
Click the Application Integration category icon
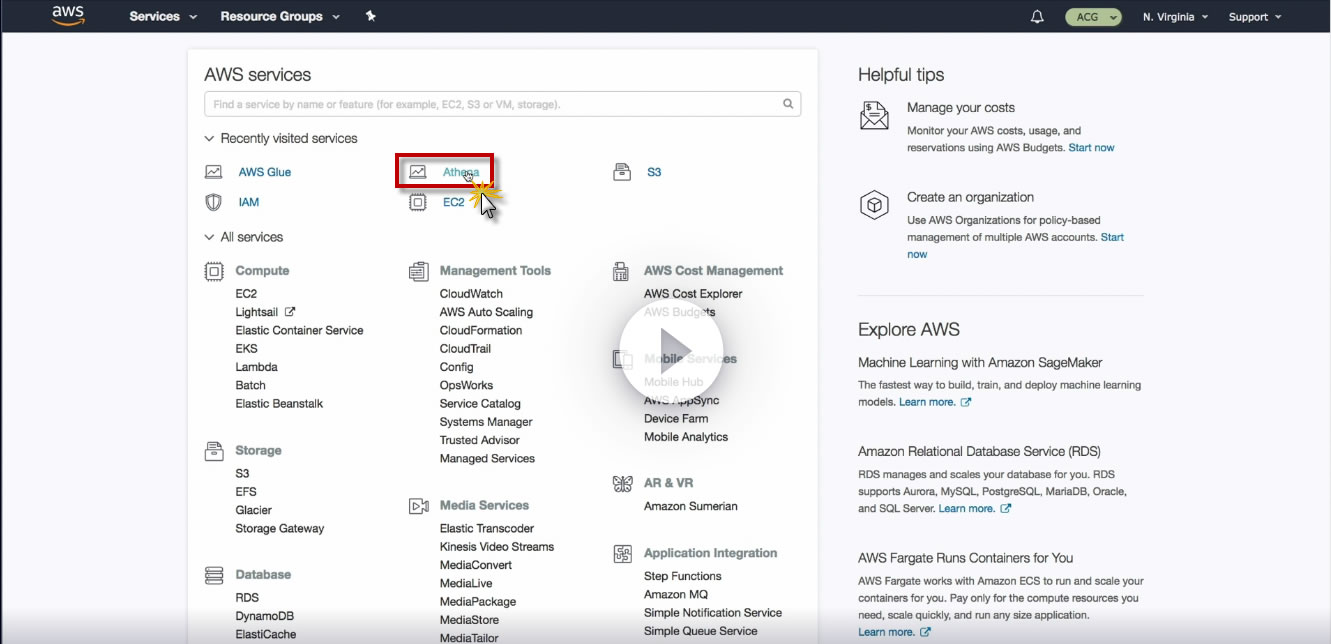pyautogui.click(x=622, y=553)
